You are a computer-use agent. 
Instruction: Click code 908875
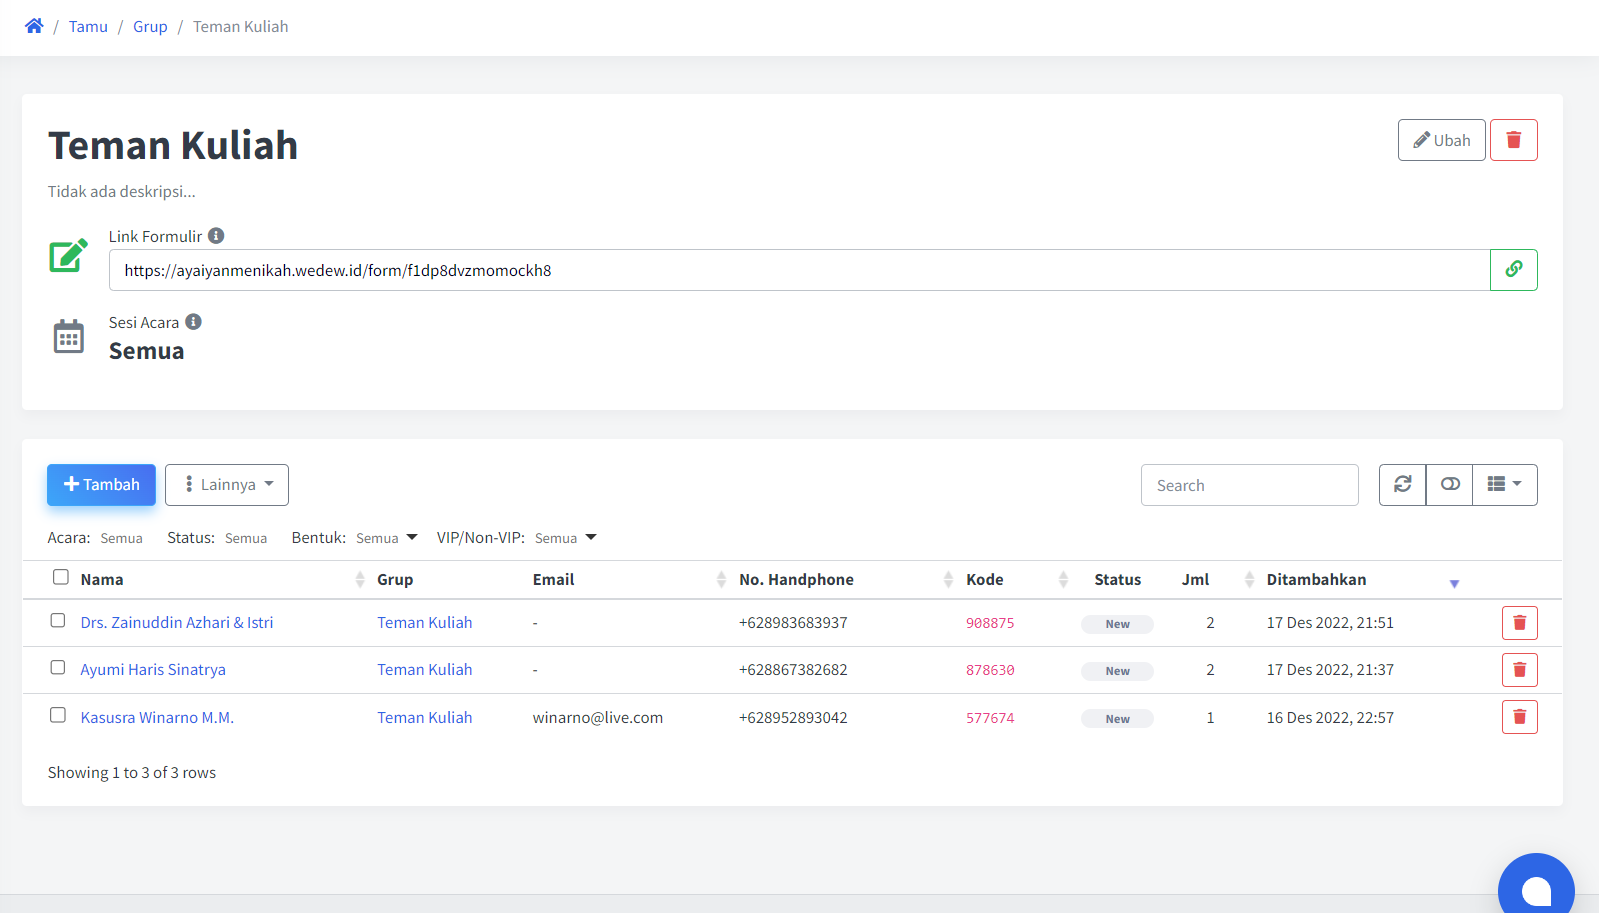(990, 623)
